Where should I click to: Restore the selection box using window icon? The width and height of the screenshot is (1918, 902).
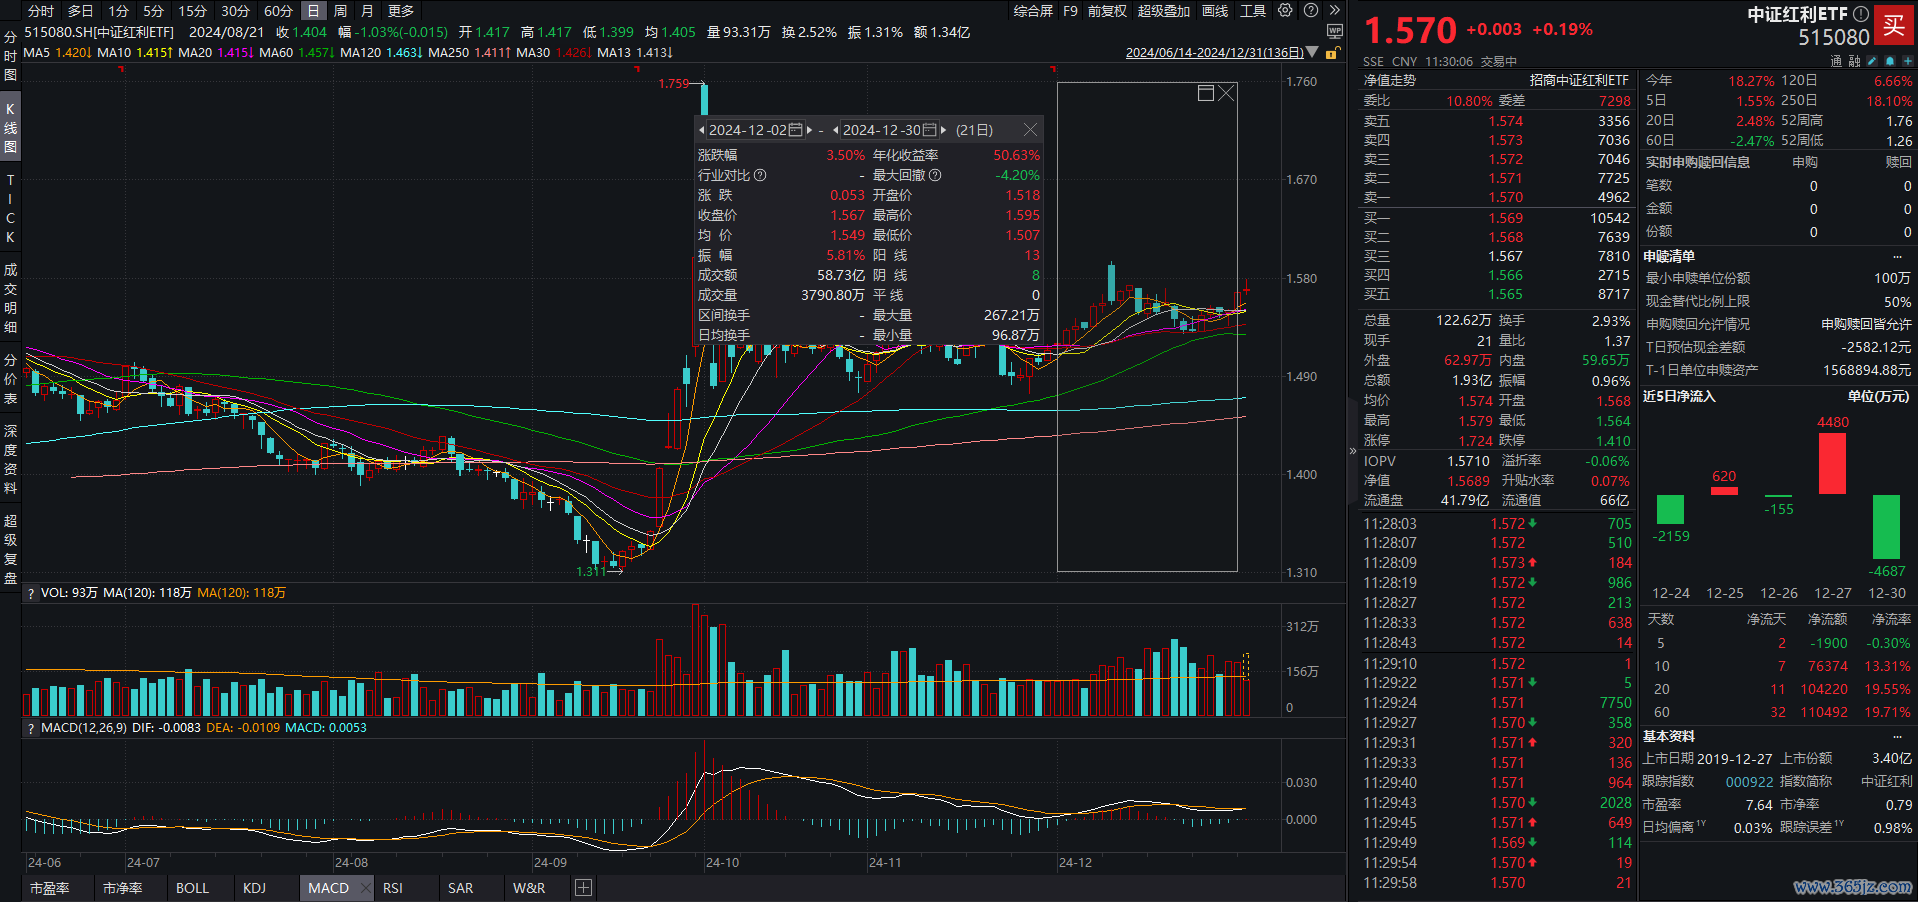(x=1206, y=93)
